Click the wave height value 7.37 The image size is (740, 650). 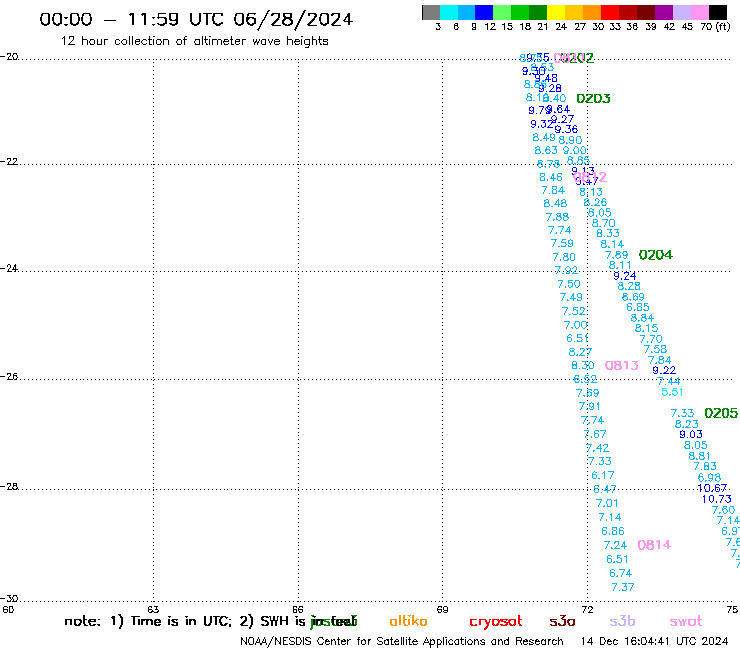(622, 587)
